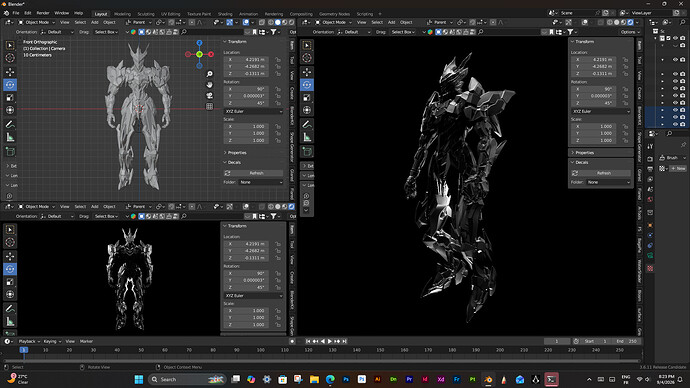Toggle X-ray in top-left viewport header

261,22
